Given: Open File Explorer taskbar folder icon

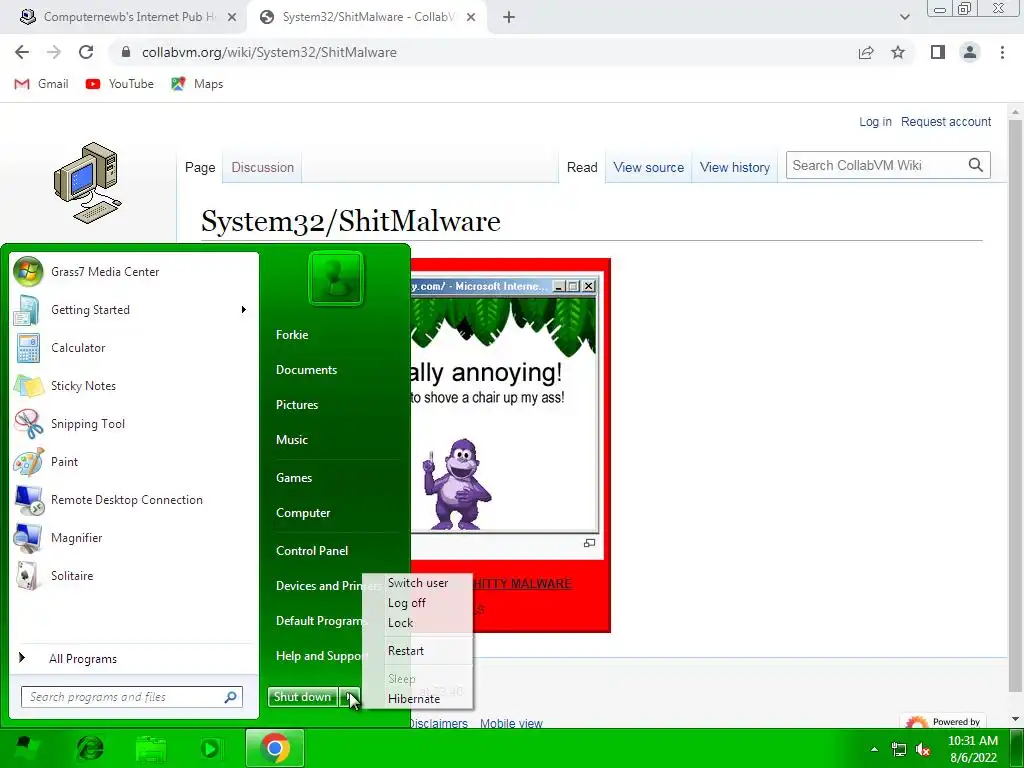Looking at the screenshot, I should tap(151, 748).
